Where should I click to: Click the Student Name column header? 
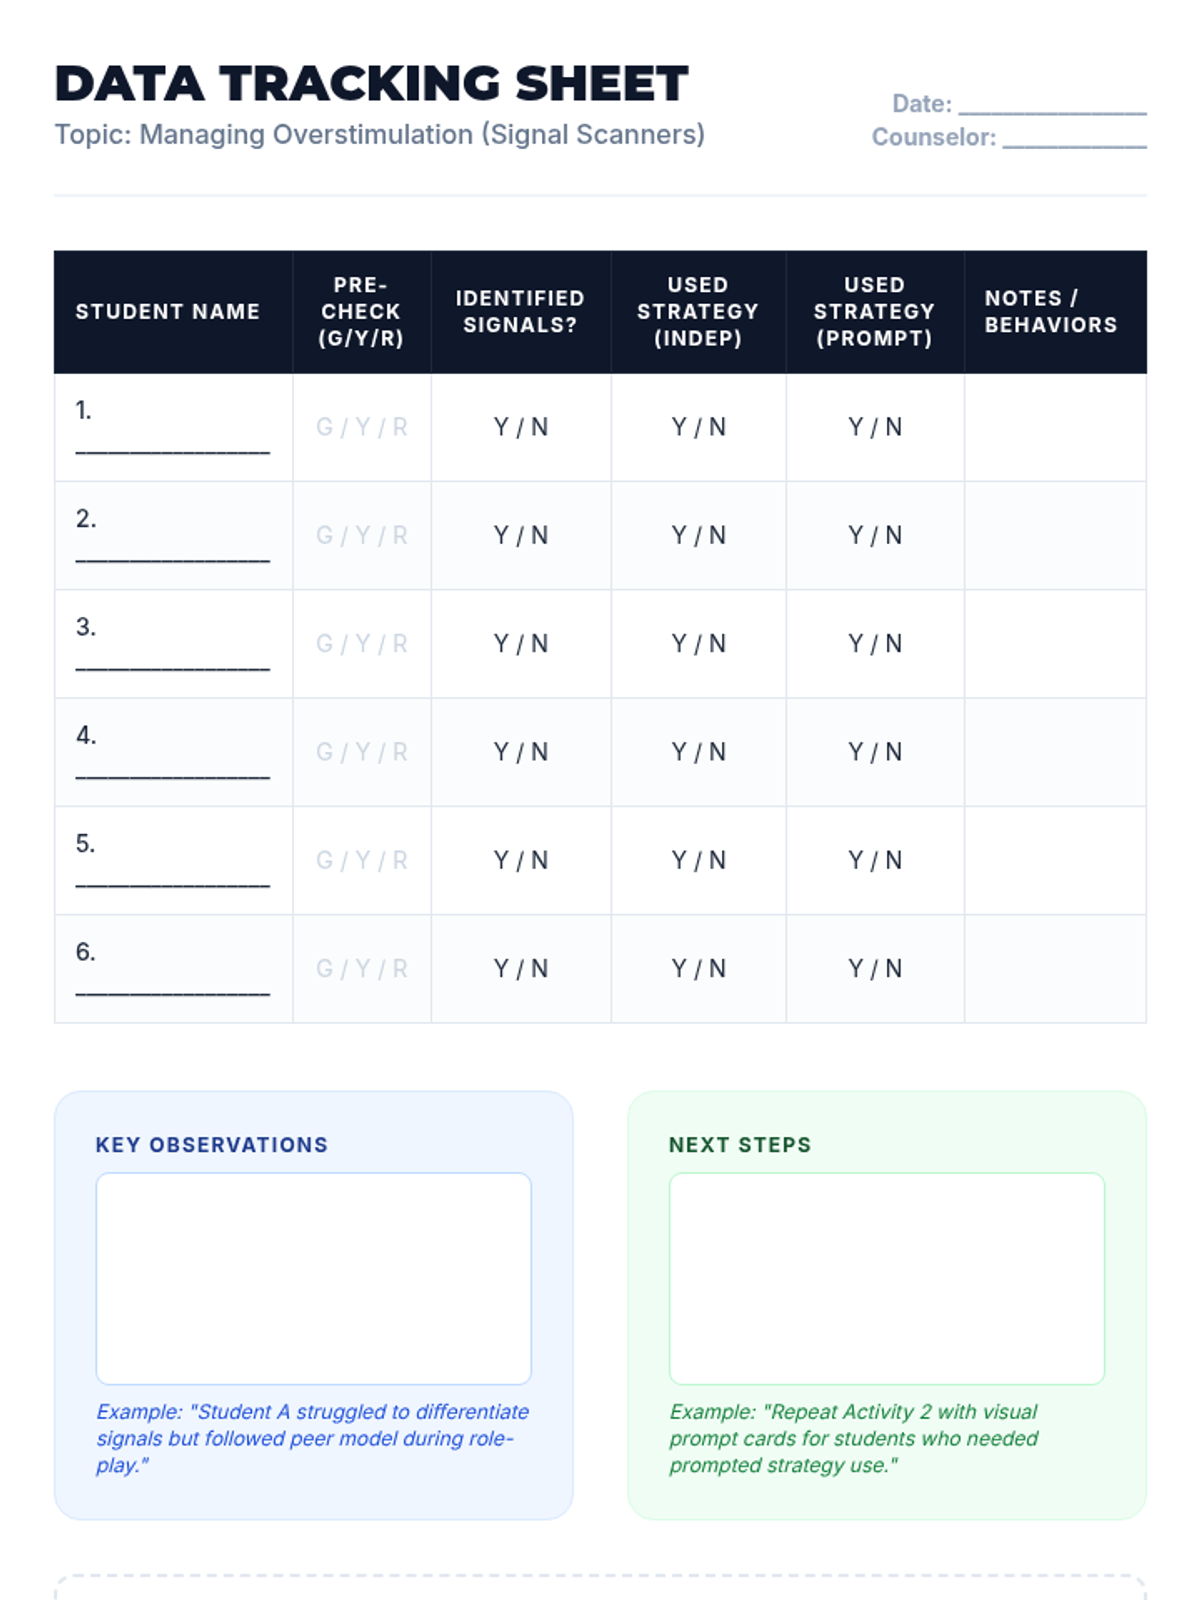click(x=168, y=312)
